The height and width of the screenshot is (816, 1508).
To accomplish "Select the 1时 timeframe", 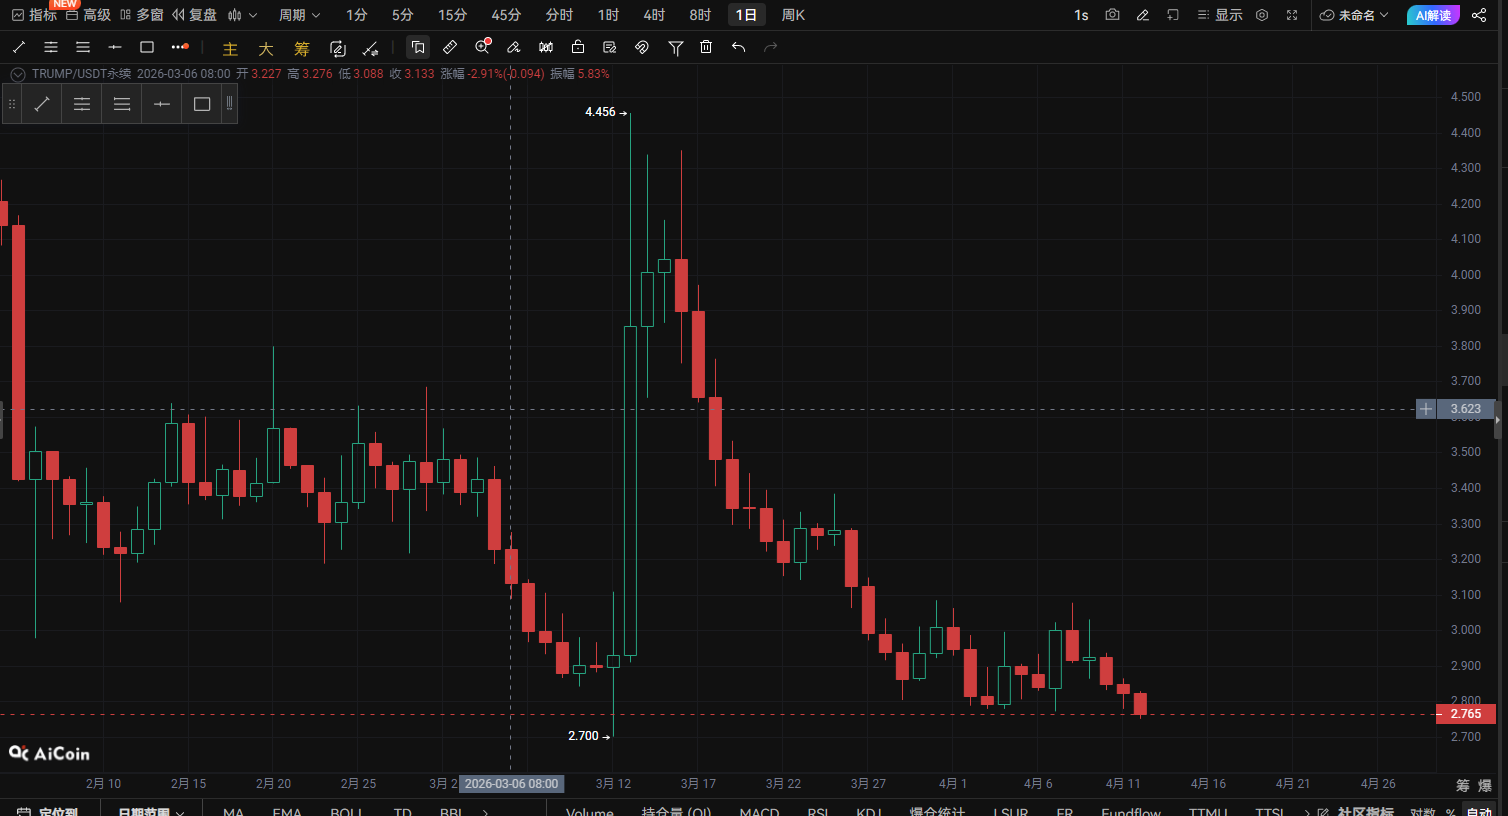I will (608, 15).
